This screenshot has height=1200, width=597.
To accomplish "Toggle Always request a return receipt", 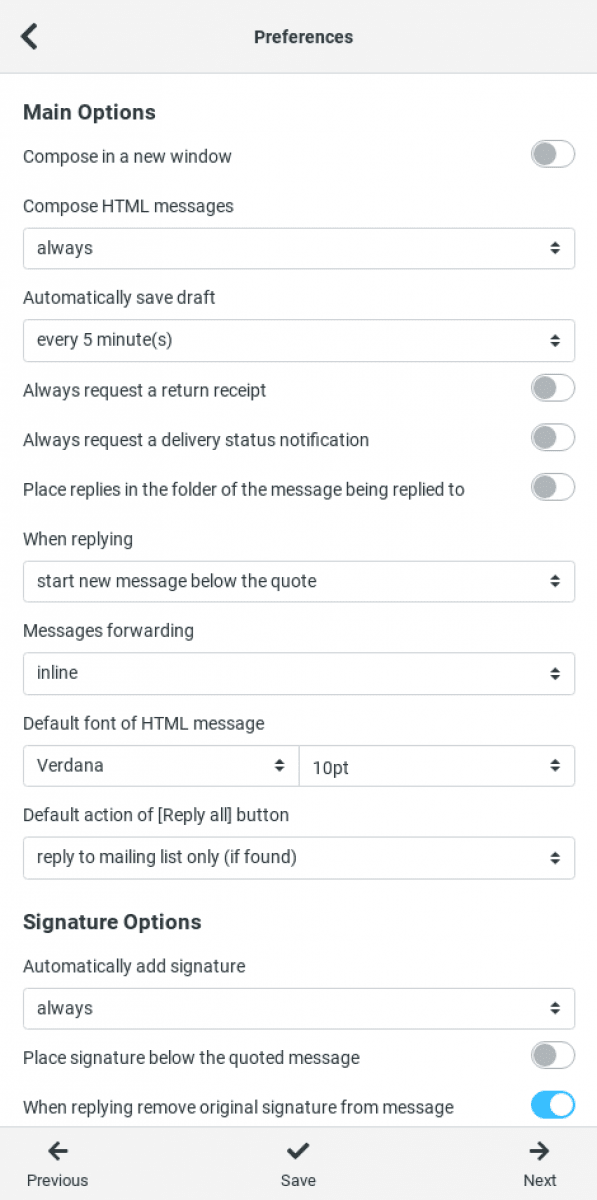I will 553,388.
